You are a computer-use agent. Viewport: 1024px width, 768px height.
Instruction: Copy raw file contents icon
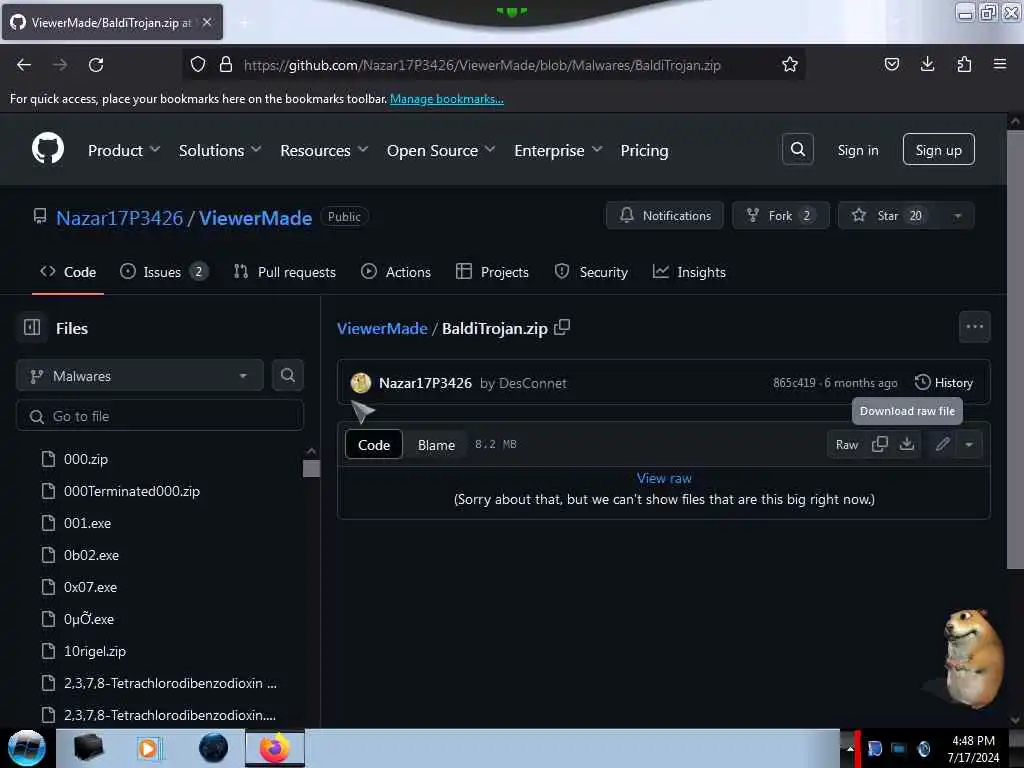[x=880, y=444]
